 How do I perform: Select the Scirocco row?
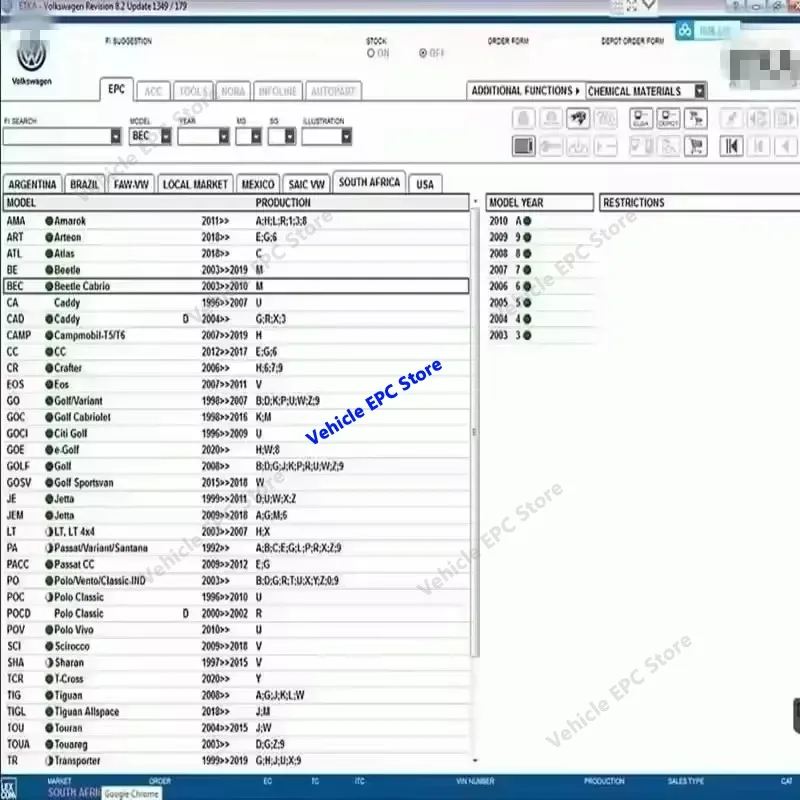(x=236, y=646)
